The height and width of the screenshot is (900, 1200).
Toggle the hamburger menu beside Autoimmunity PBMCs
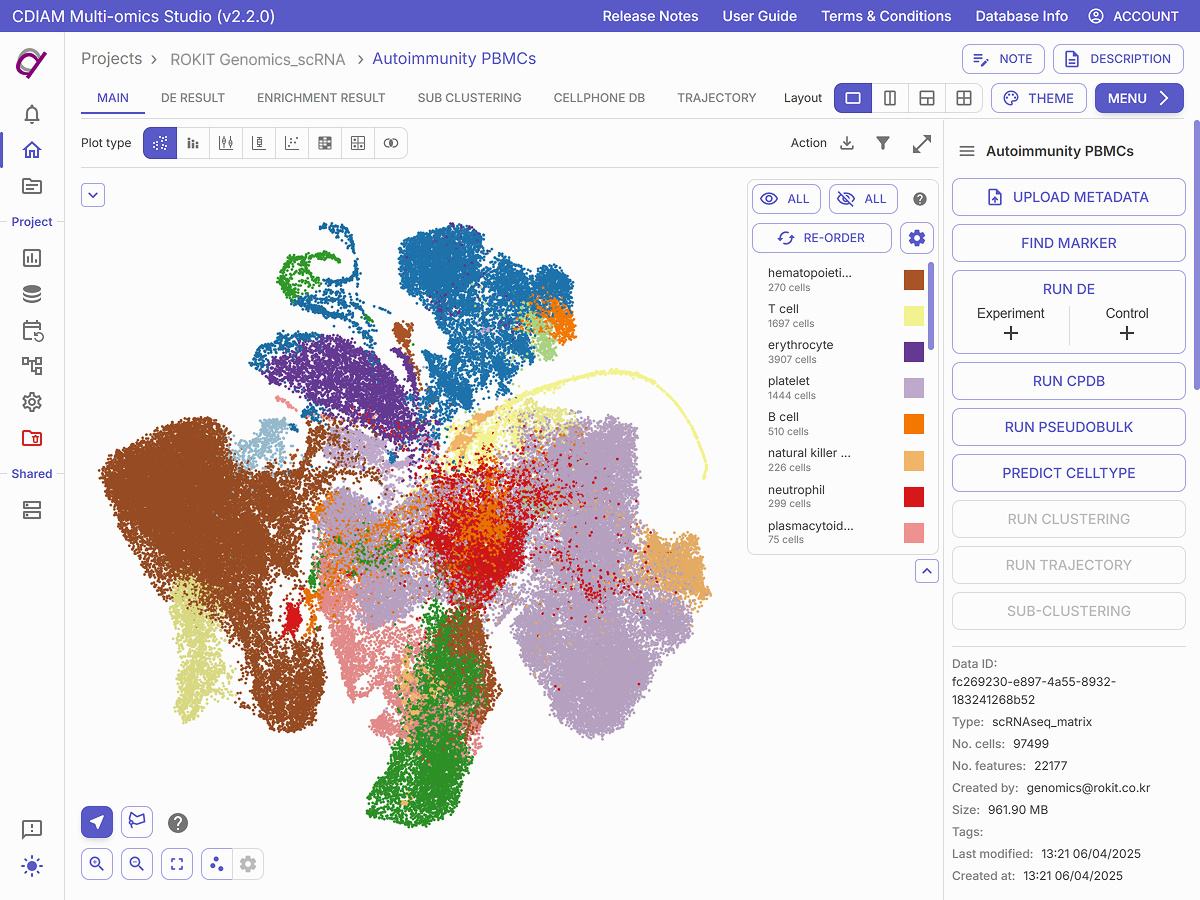[x=967, y=151]
